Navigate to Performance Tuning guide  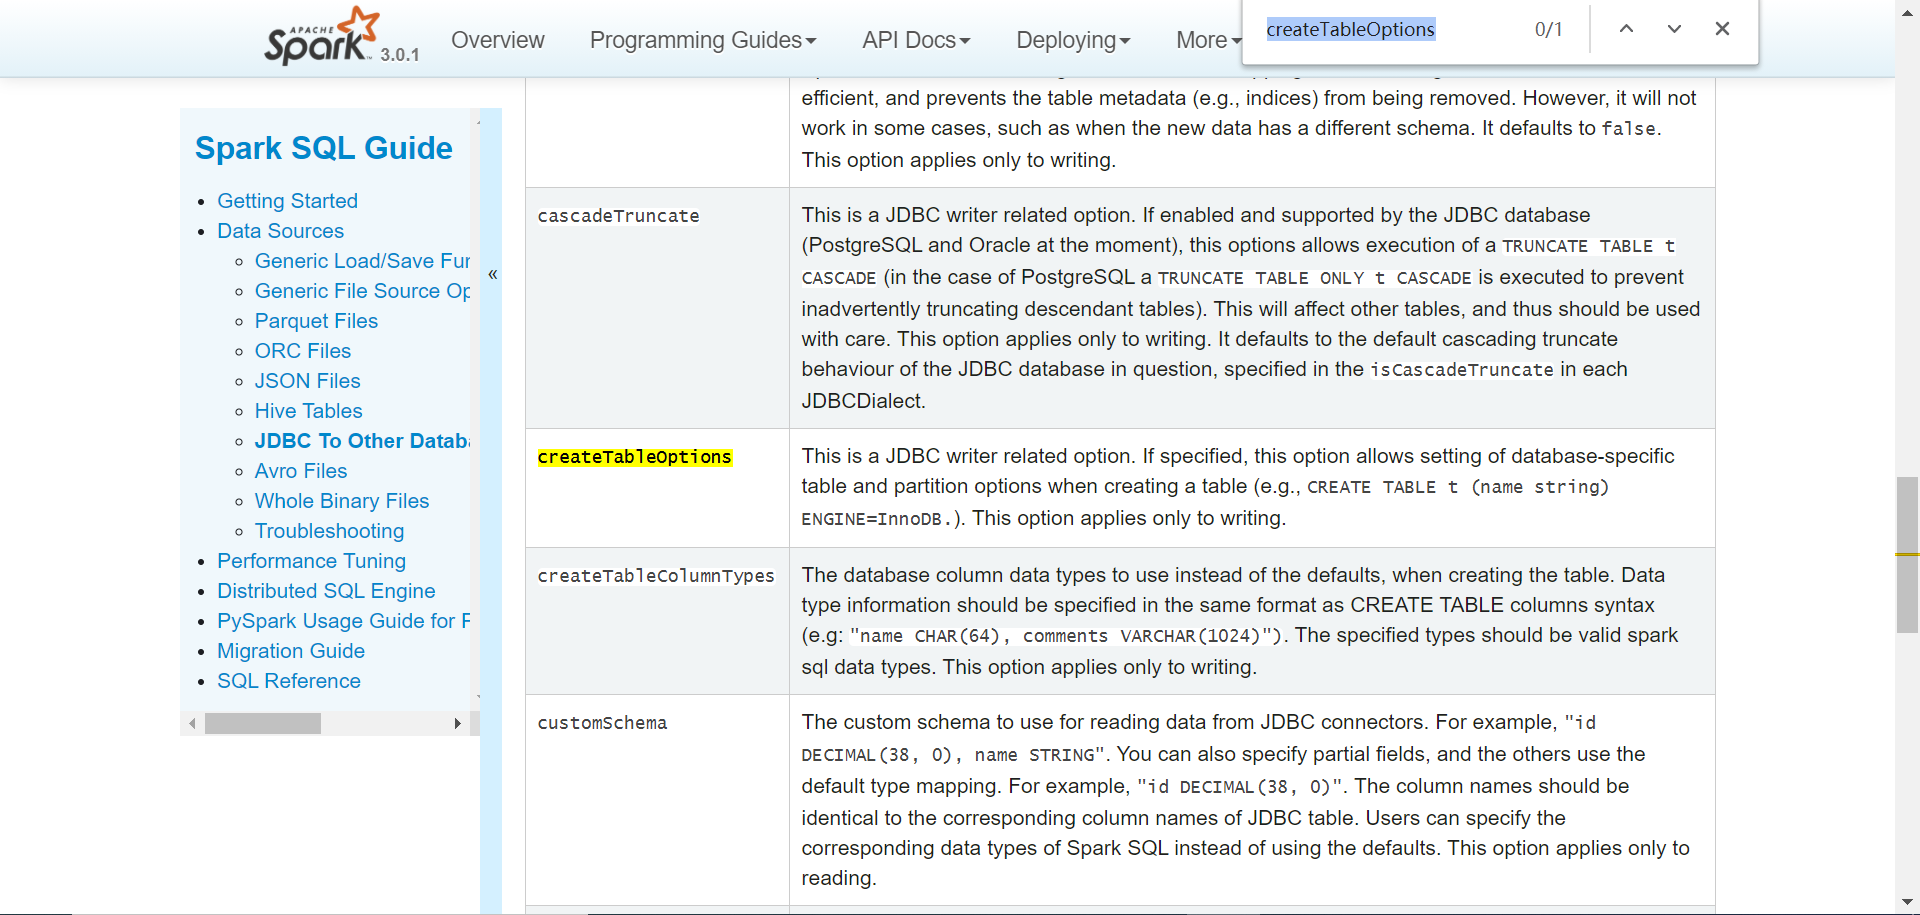(311, 561)
